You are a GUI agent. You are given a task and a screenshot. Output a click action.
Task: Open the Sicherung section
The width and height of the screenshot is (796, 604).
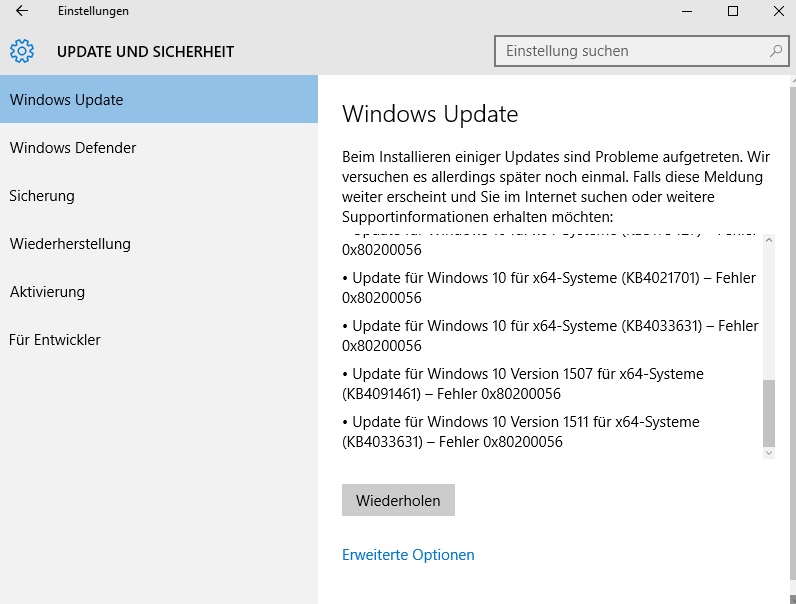pyautogui.click(x=159, y=196)
